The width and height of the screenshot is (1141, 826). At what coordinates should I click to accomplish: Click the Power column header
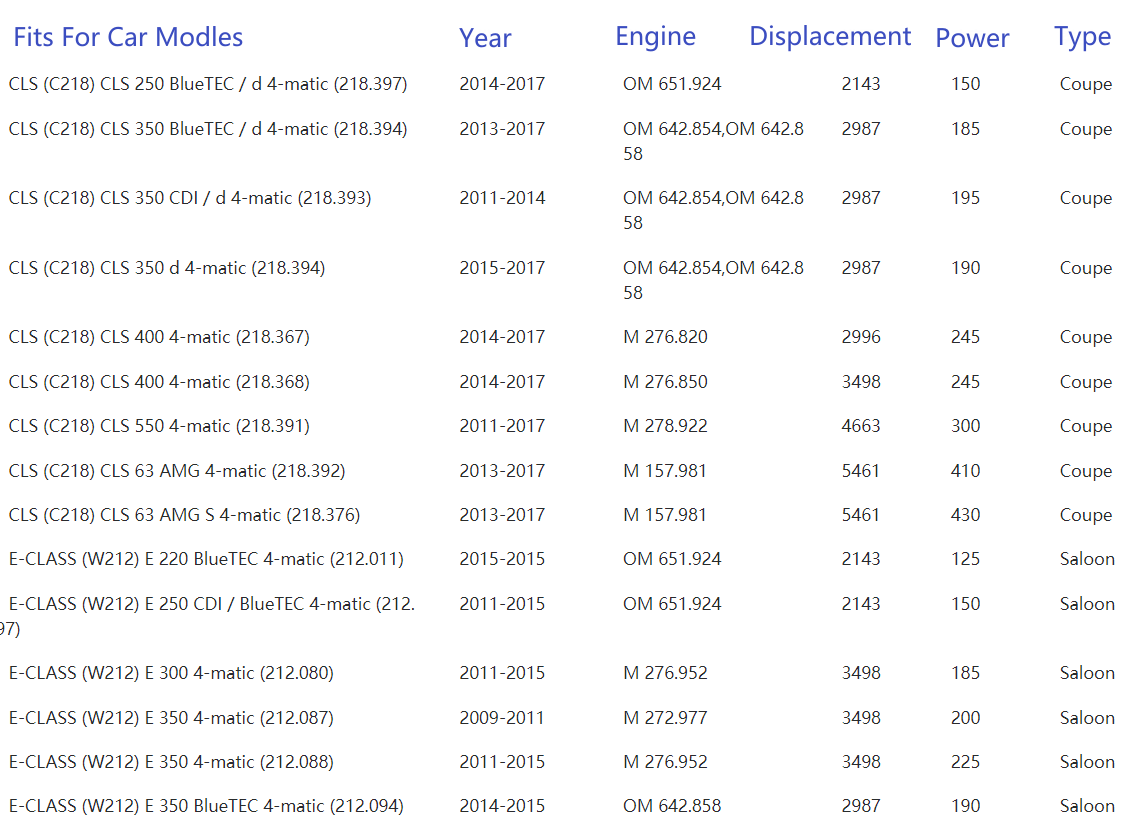972,39
